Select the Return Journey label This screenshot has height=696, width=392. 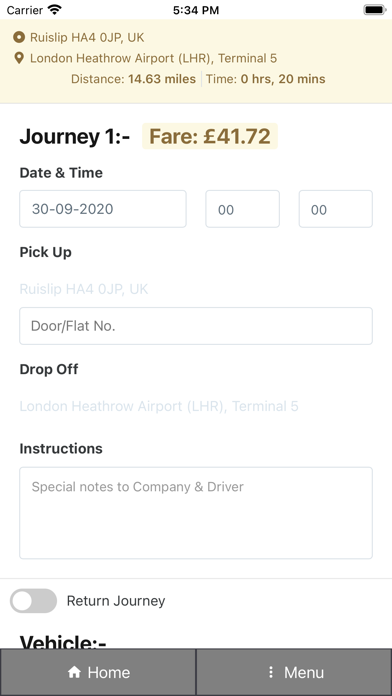116,601
